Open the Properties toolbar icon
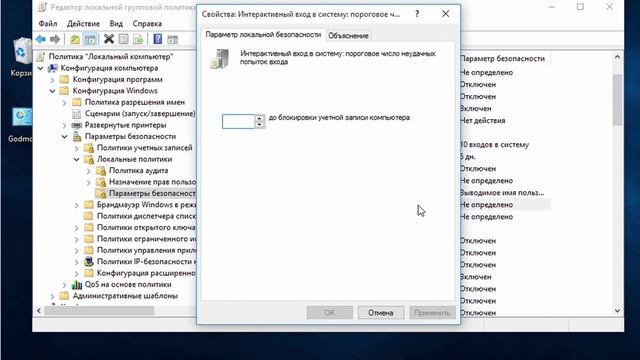The image size is (640, 360). pyautogui.click(x=123, y=39)
